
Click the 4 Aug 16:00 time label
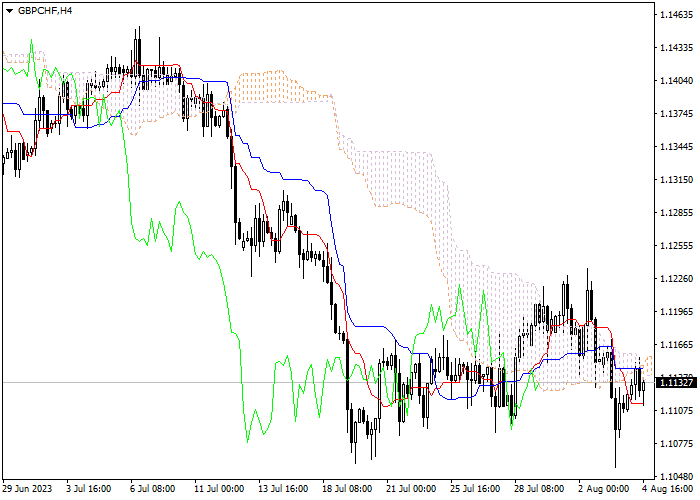pyautogui.click(x=668, y=489)
